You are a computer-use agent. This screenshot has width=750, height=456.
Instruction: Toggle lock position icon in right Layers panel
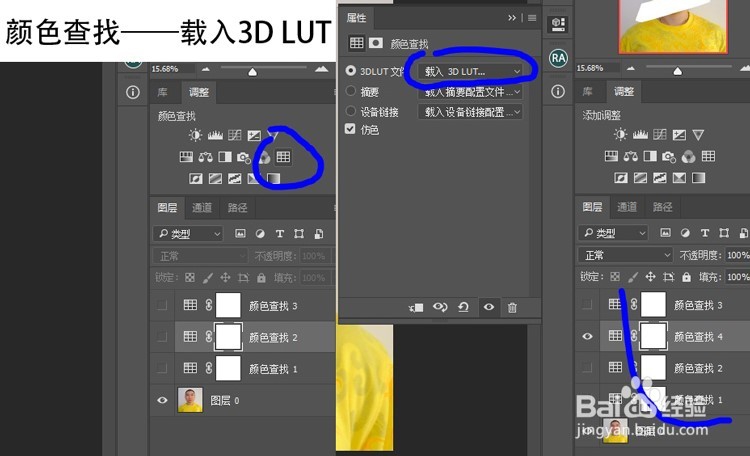(650, 277)
